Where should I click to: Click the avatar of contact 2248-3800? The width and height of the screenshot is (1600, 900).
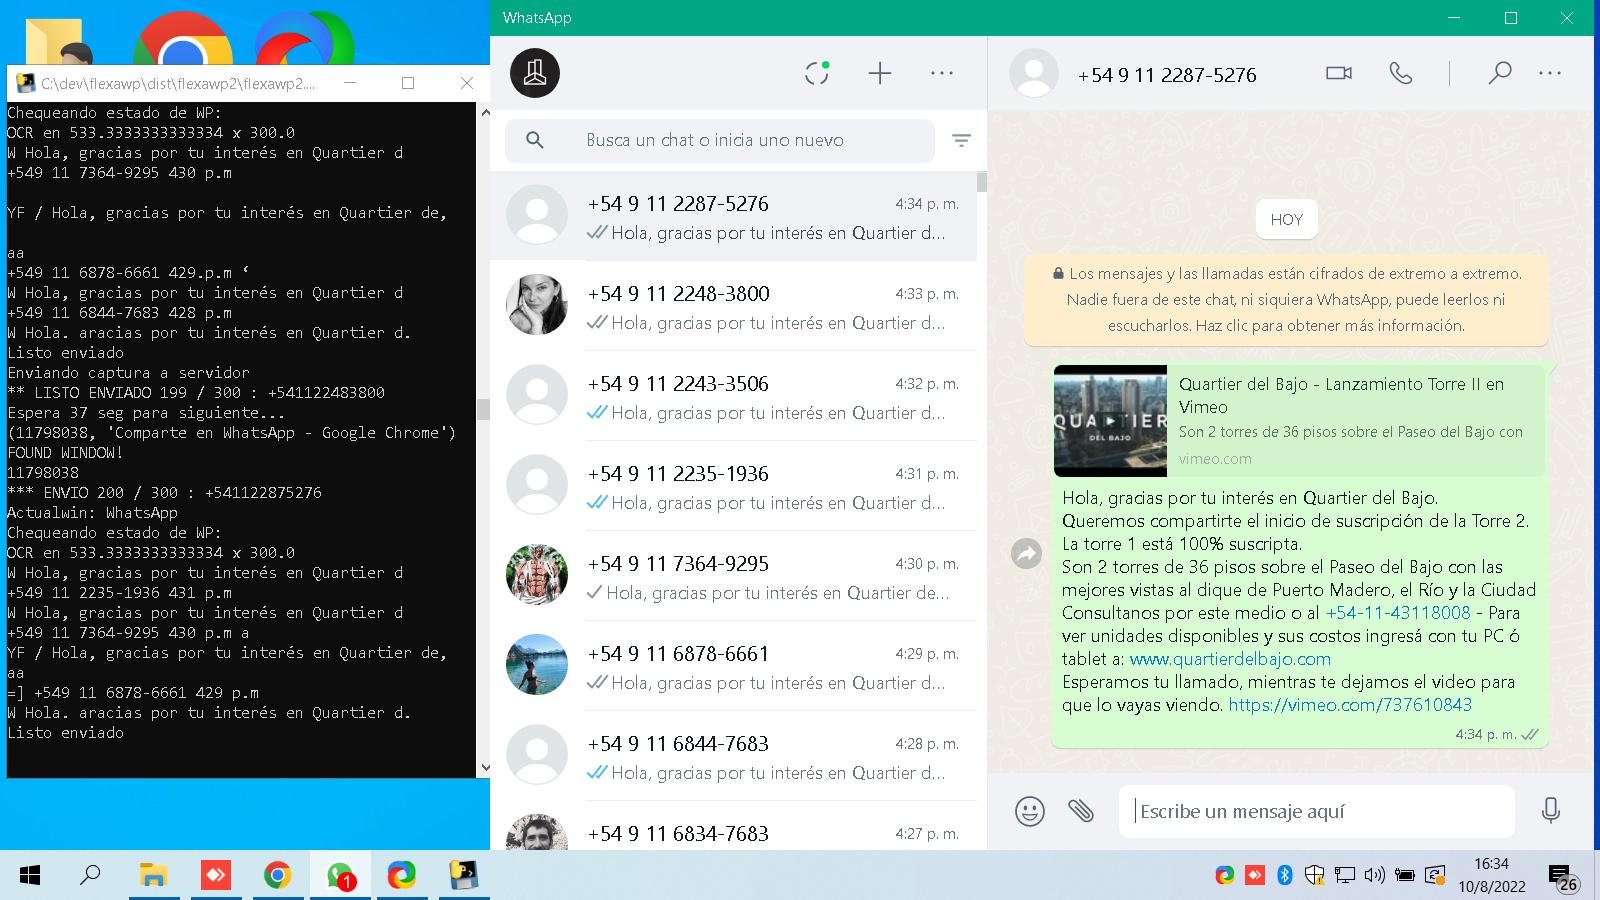pos(537,304)
